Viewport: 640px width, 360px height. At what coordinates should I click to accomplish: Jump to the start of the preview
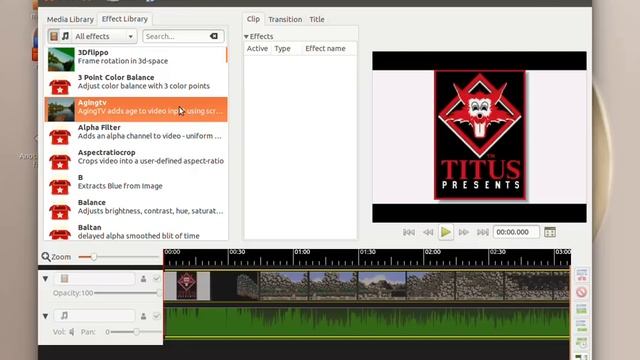coord(409,232)
